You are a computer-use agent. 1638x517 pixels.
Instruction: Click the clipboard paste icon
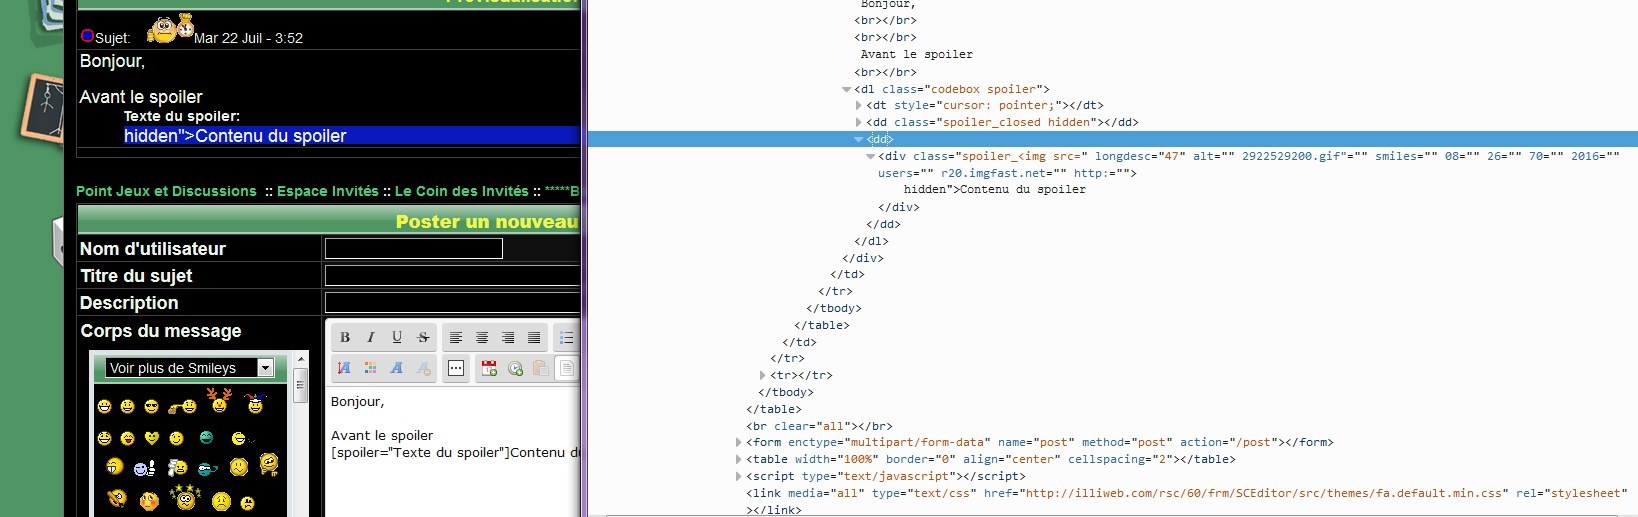tap(541, 368)
